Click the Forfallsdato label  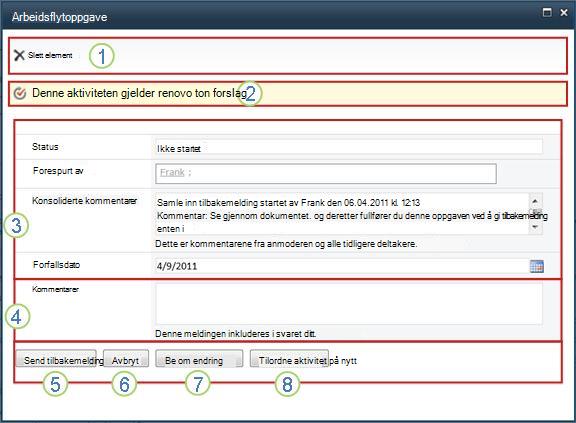point(56,265)
